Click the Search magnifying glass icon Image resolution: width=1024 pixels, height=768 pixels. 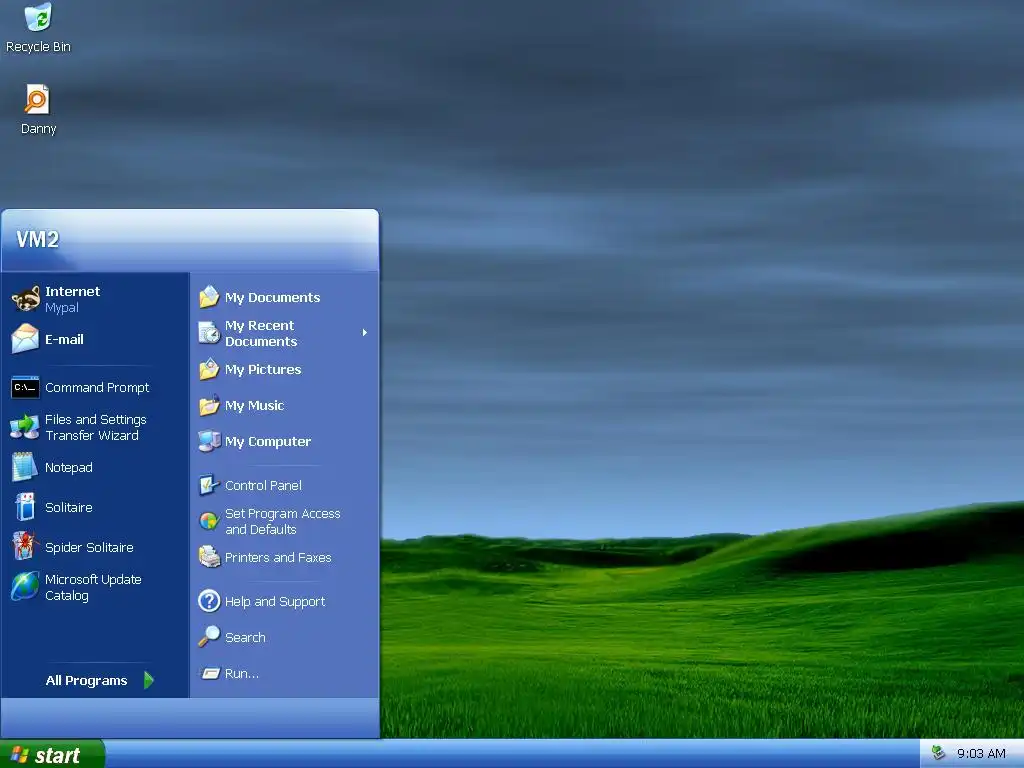coord(209,637)
